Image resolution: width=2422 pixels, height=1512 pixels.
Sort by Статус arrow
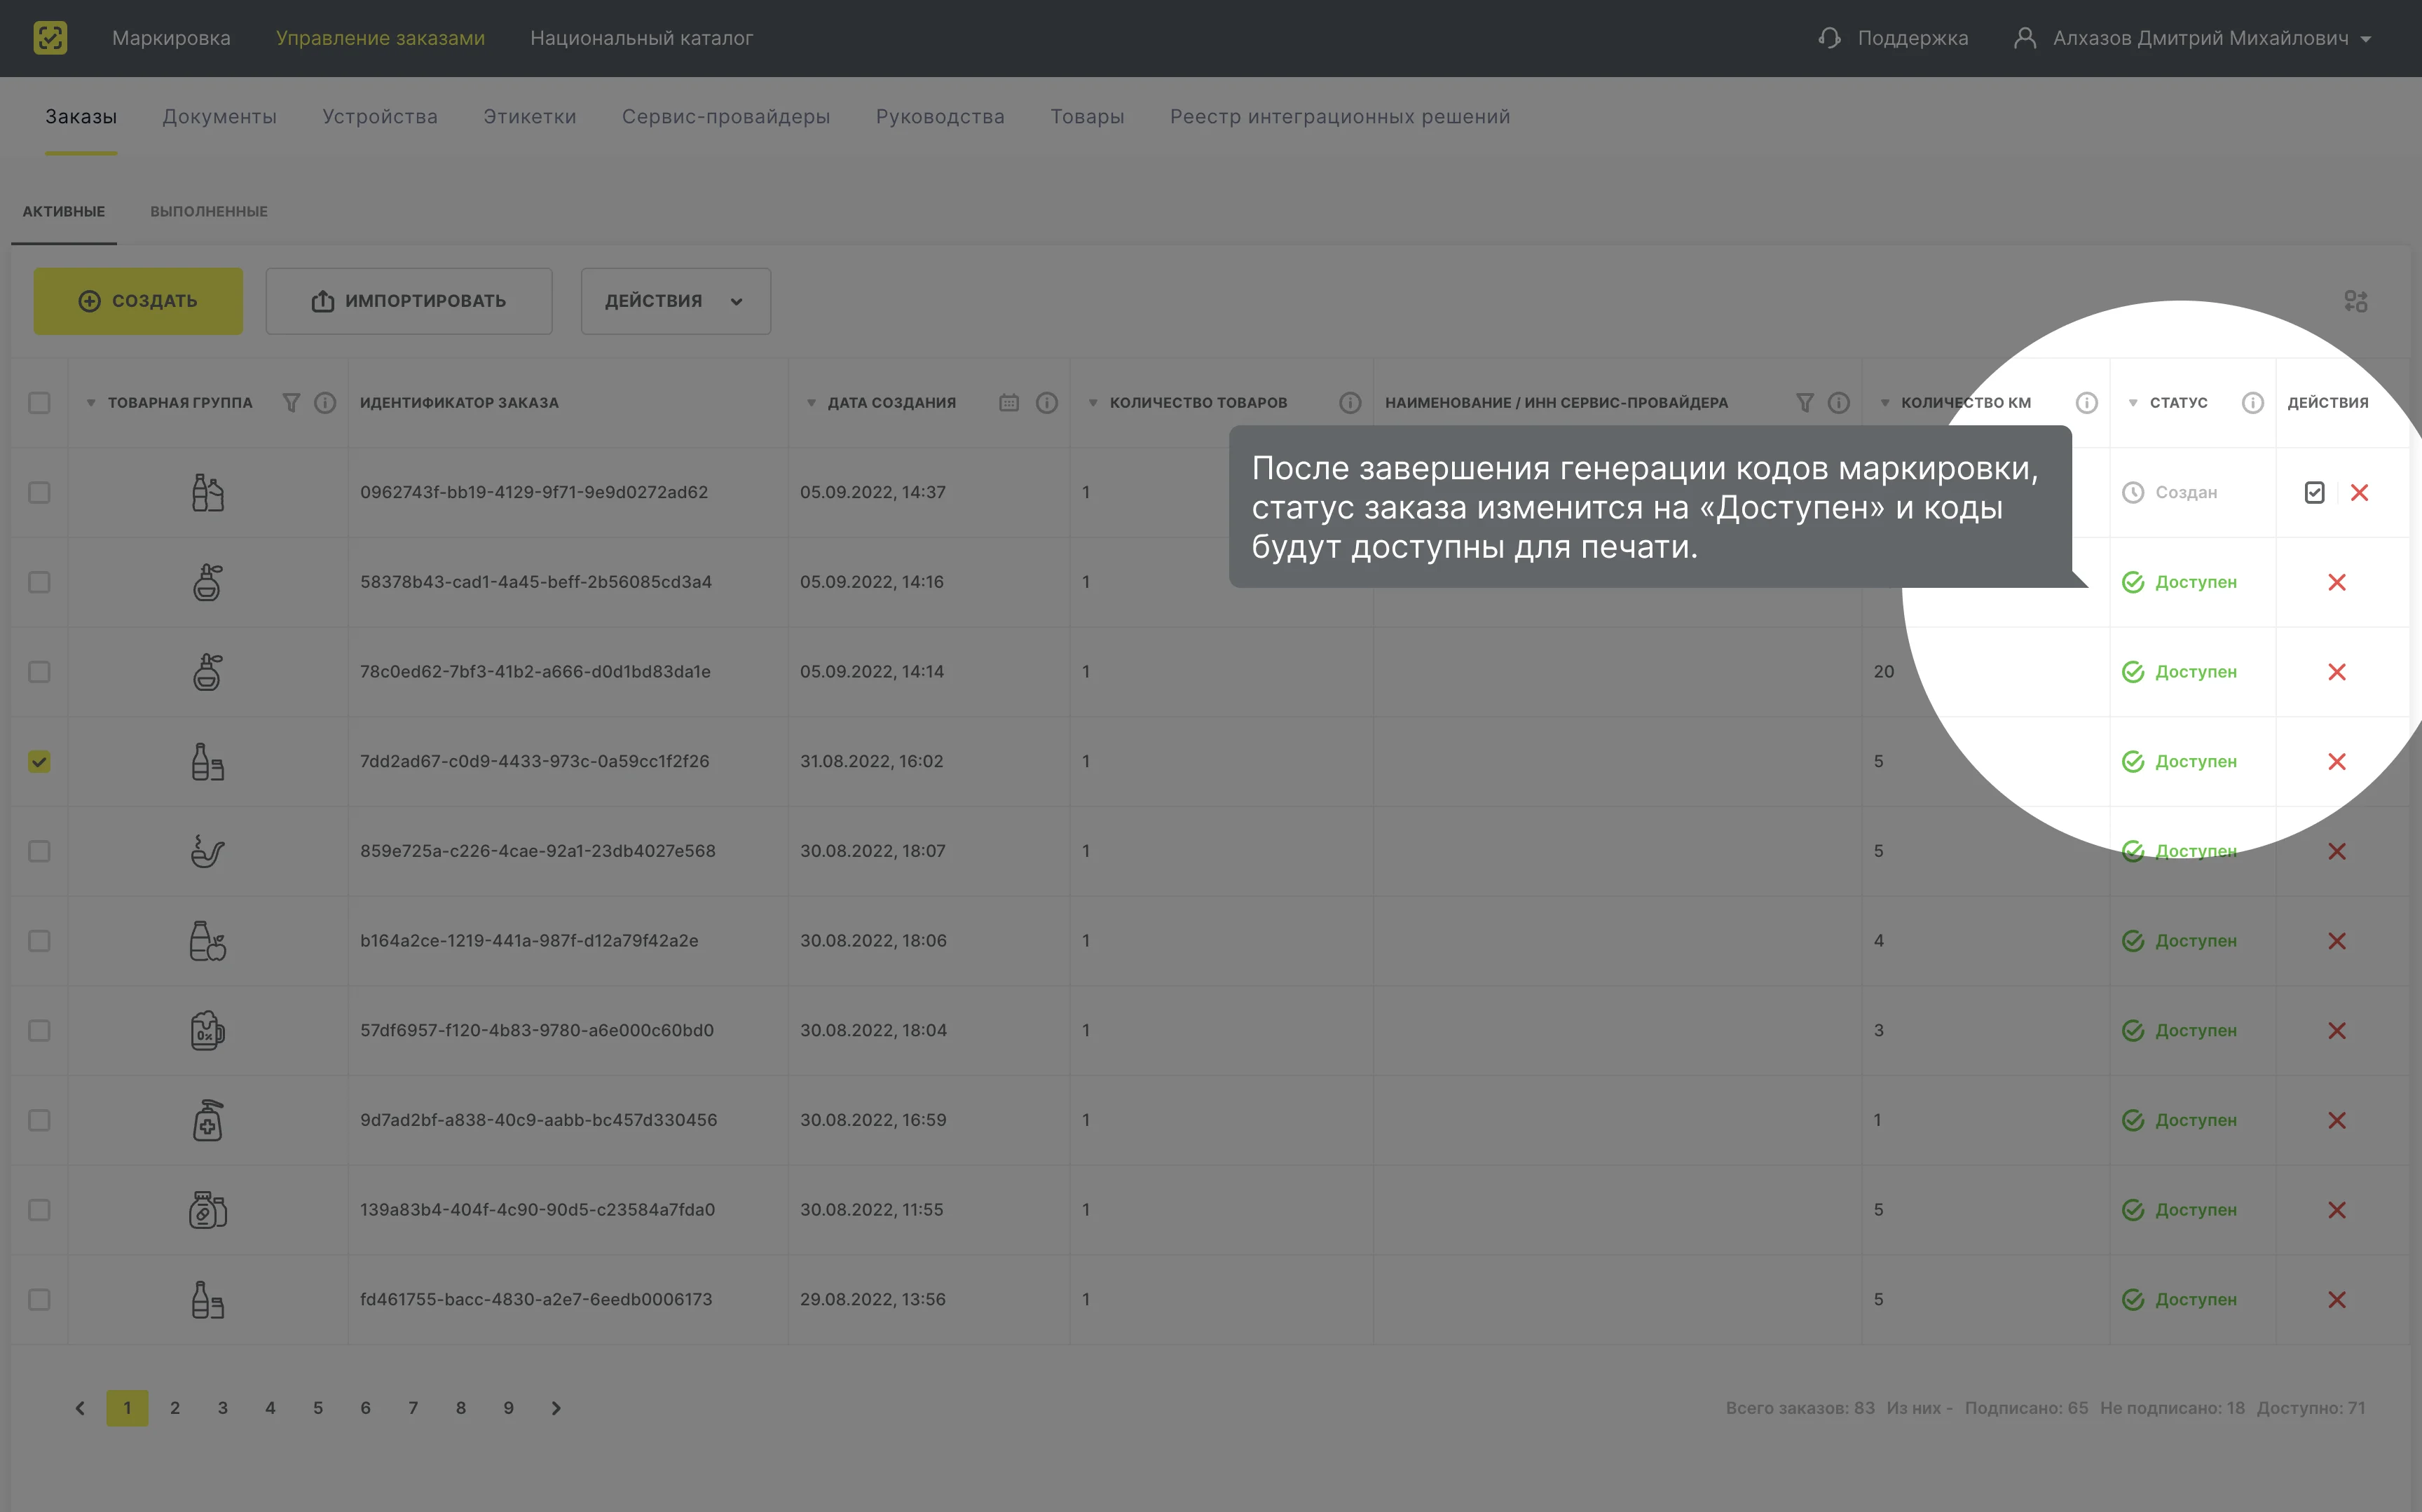2133,403
